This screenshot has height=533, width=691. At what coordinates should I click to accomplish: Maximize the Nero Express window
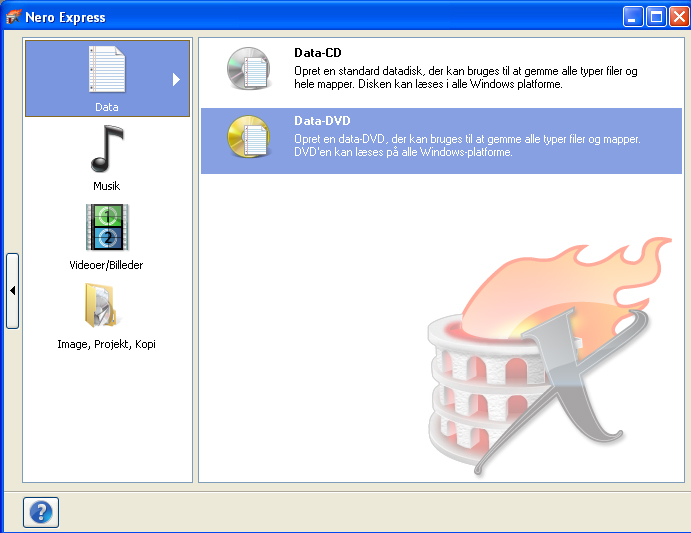pyautogui.click(x=656, y=17)
